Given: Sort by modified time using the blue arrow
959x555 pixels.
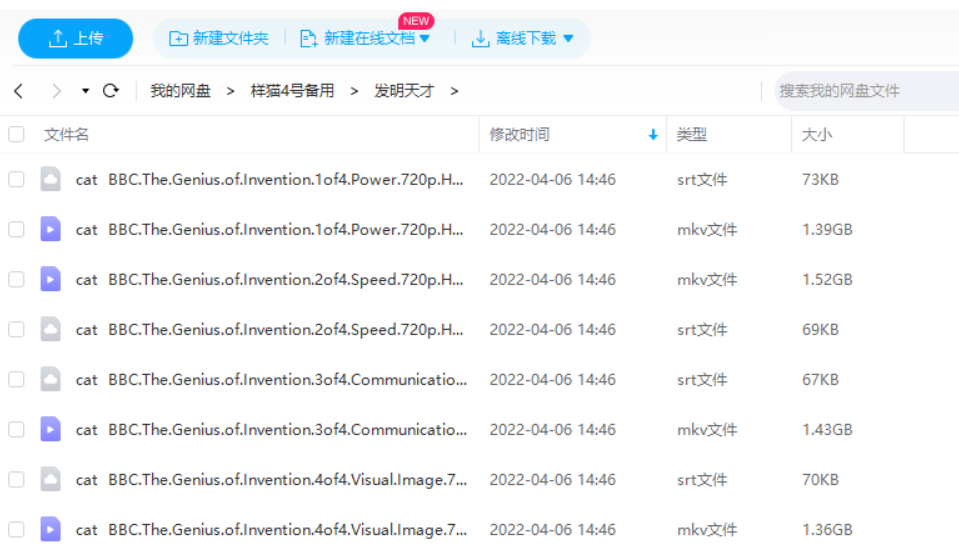Looking at the screenshot, I should pos(653,134).
